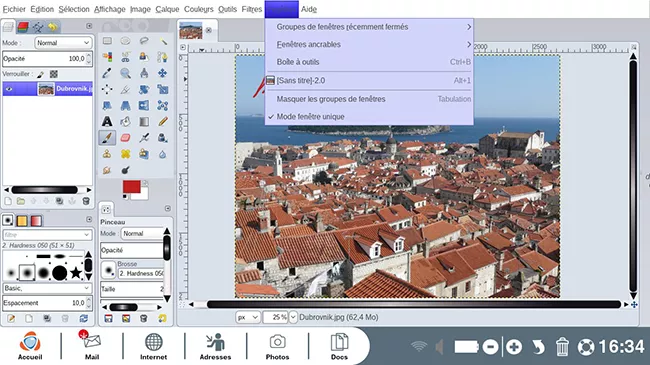Expand Fenêtres ancrables submenu
This screenshot has width=650, height=365.
pos(369,44)
